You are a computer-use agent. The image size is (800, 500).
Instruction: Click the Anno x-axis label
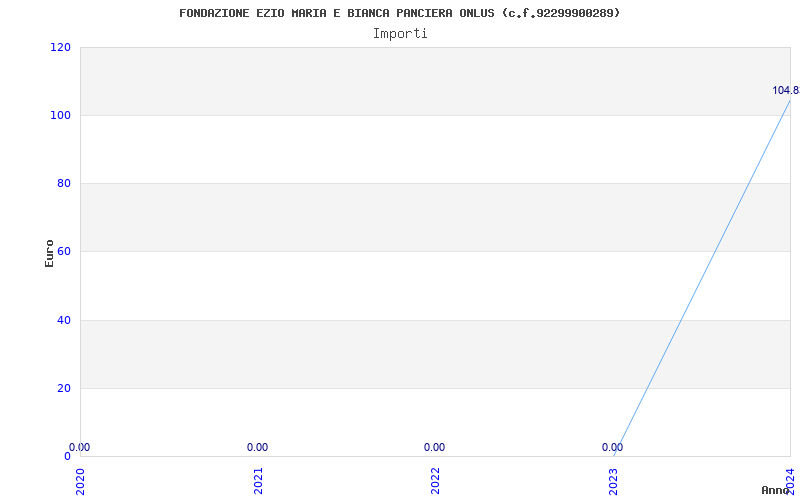pyautogui.click(x=774, y=490)
